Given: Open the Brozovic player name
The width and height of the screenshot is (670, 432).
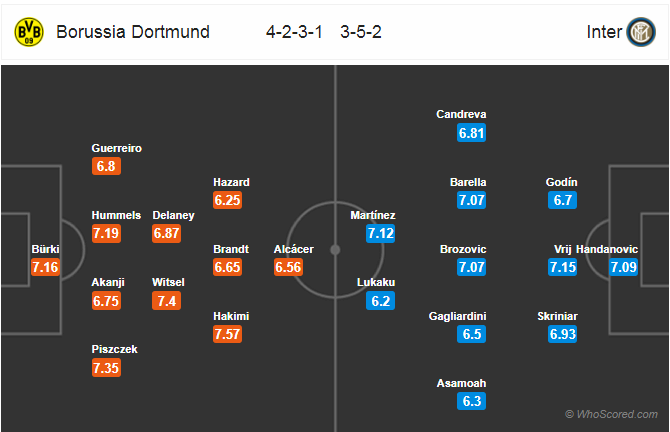Looking at the screenshot, I should (x=463, y=249).
